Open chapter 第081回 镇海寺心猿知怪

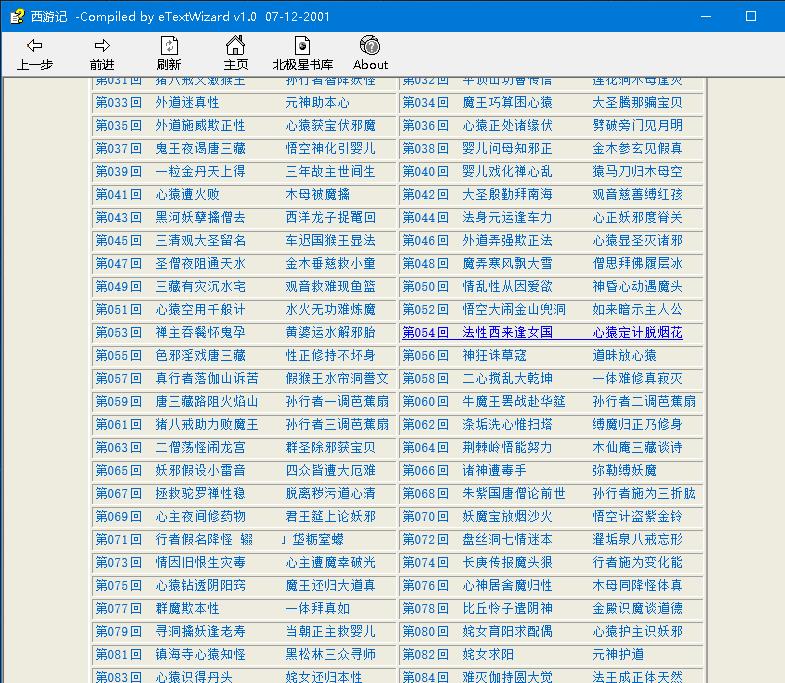coord(235,655)
